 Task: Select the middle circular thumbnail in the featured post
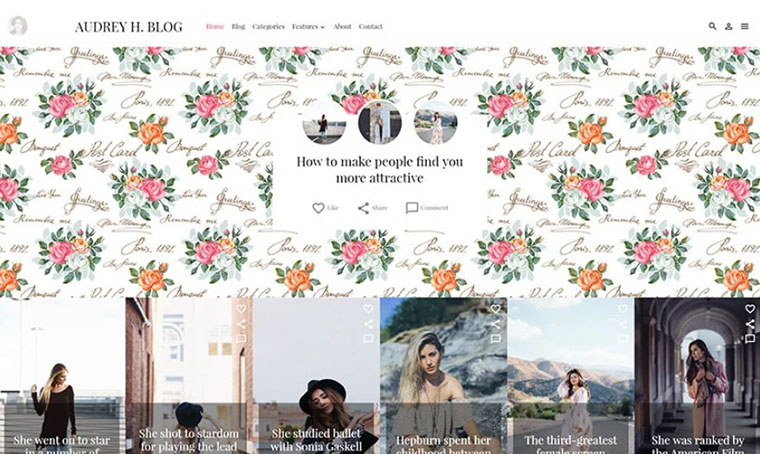point(380,123)
